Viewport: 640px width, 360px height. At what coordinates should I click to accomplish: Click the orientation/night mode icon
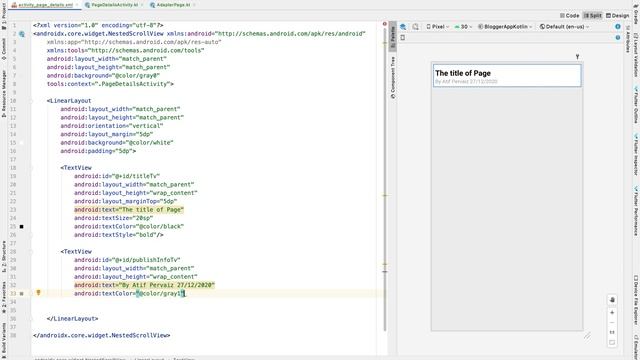pos(415,27)
